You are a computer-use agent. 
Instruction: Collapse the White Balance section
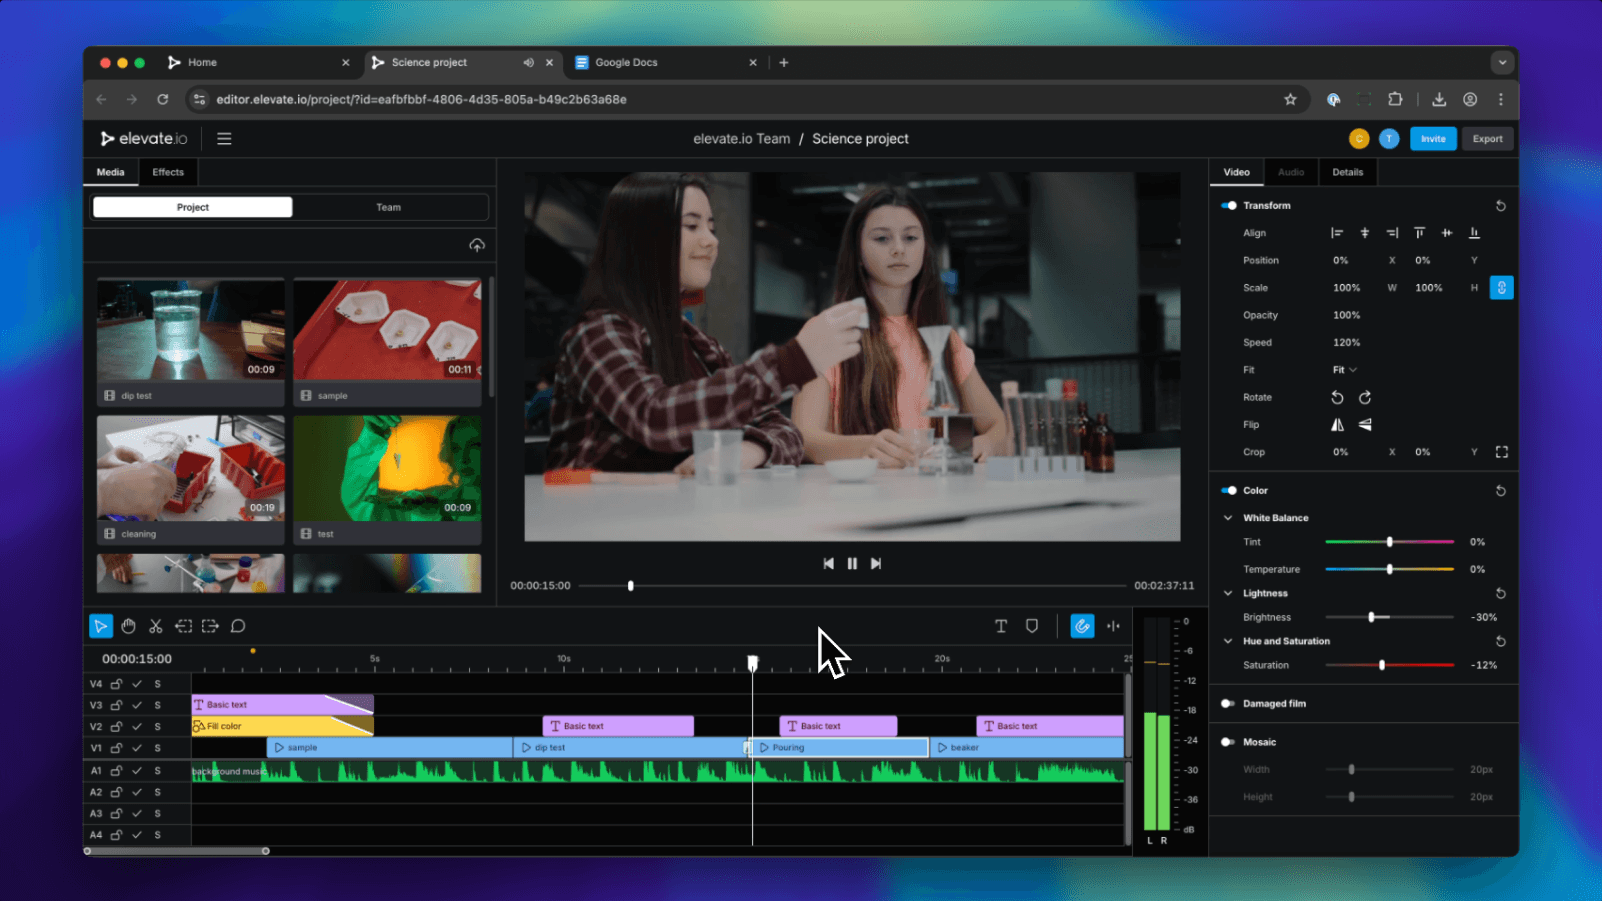click(x=1228, y=518)
